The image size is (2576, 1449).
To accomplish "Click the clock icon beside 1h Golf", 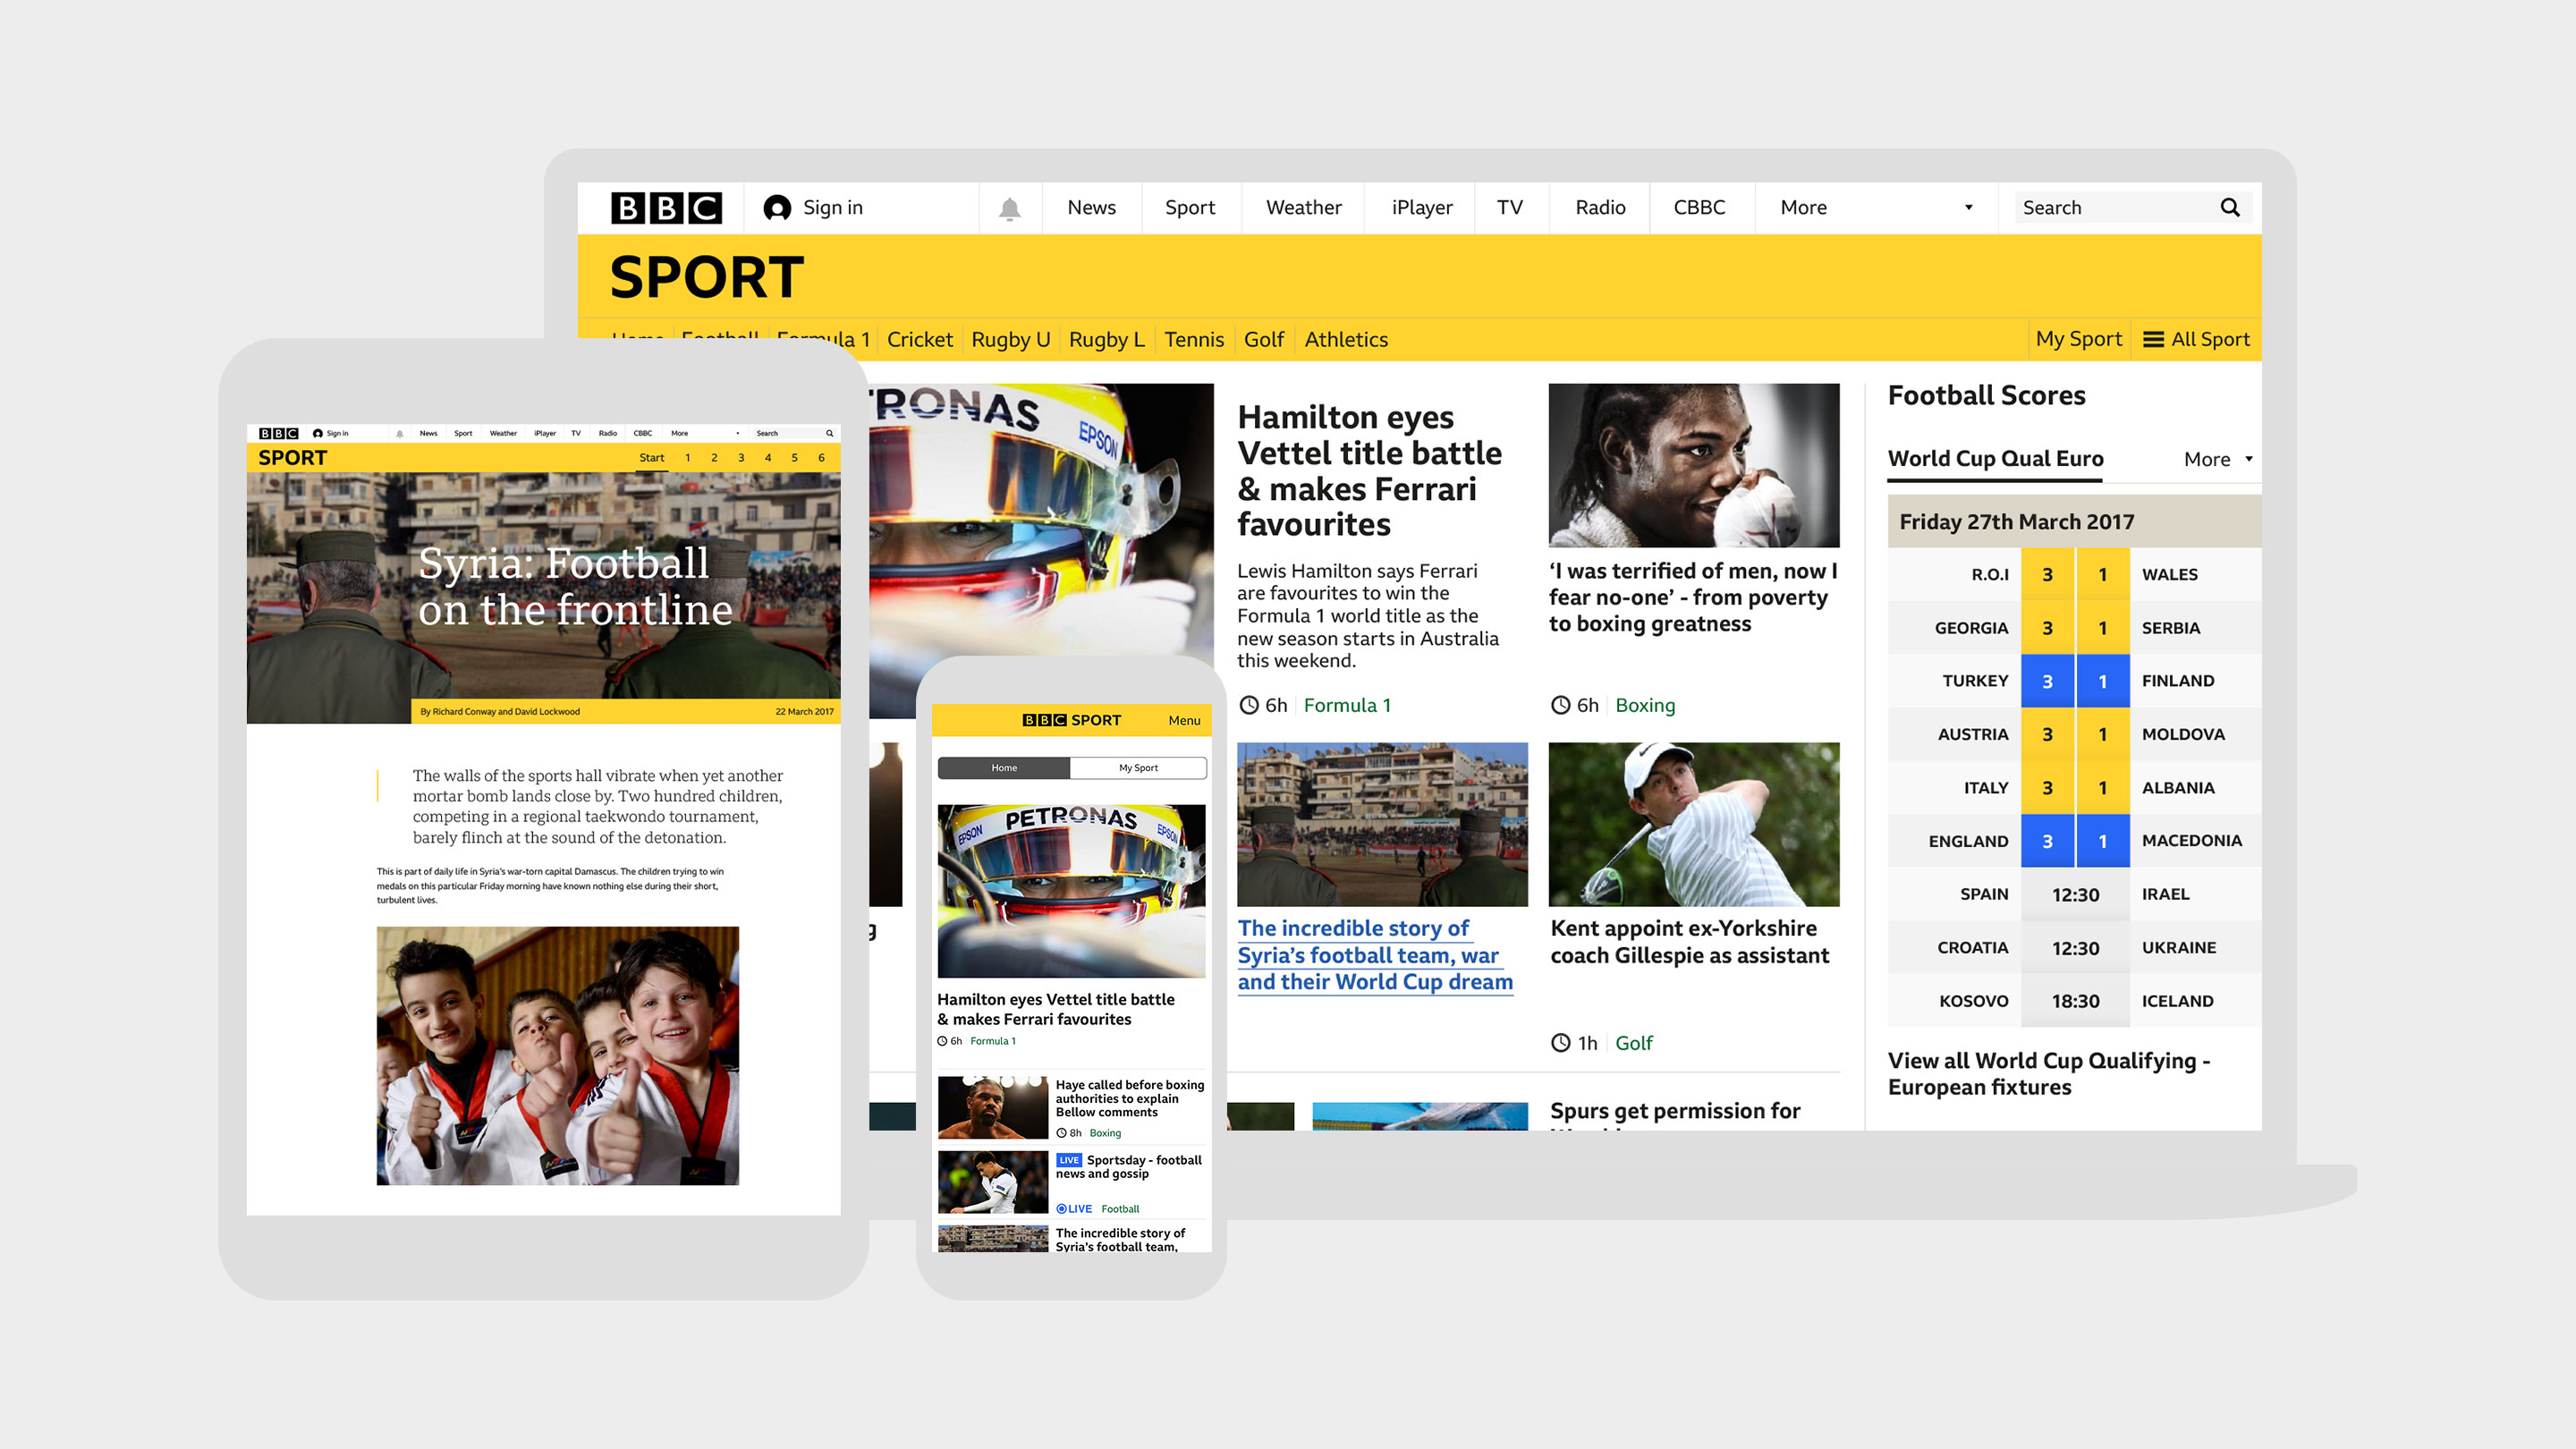I will pyautogui.click(x=1561, y=1043).
